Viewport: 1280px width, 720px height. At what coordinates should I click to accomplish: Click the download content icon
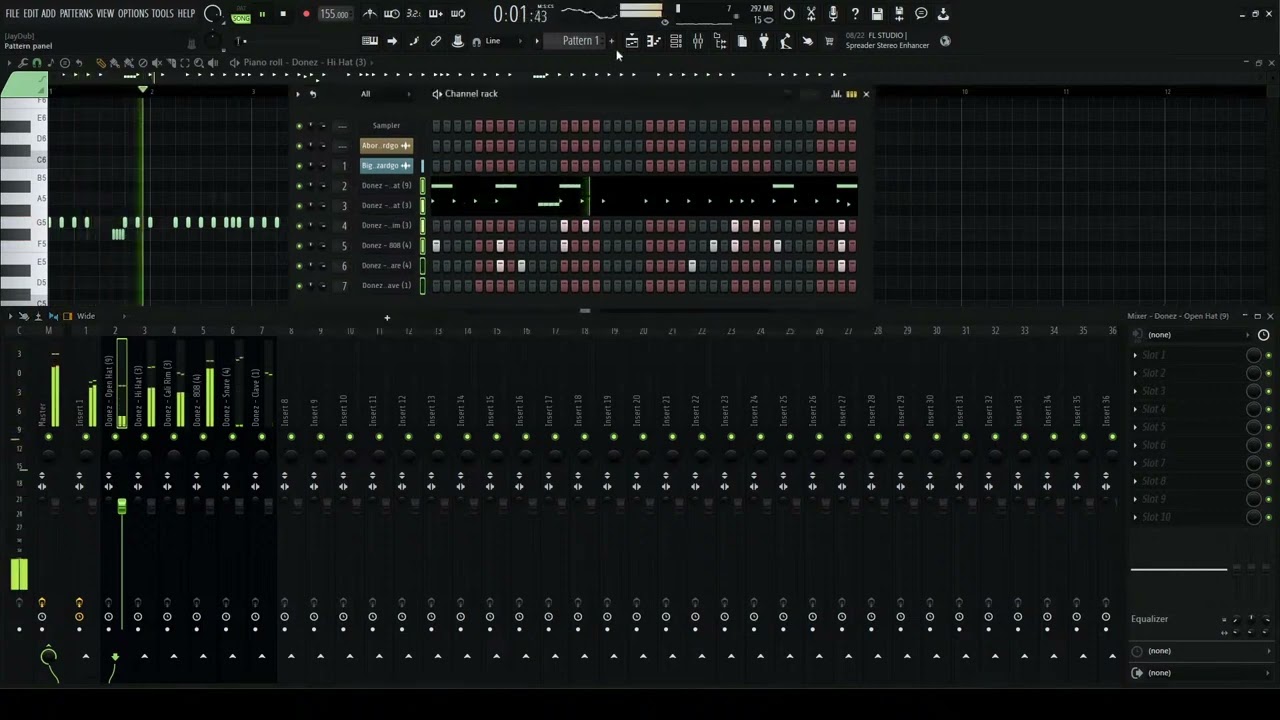[x=943, y=14]
